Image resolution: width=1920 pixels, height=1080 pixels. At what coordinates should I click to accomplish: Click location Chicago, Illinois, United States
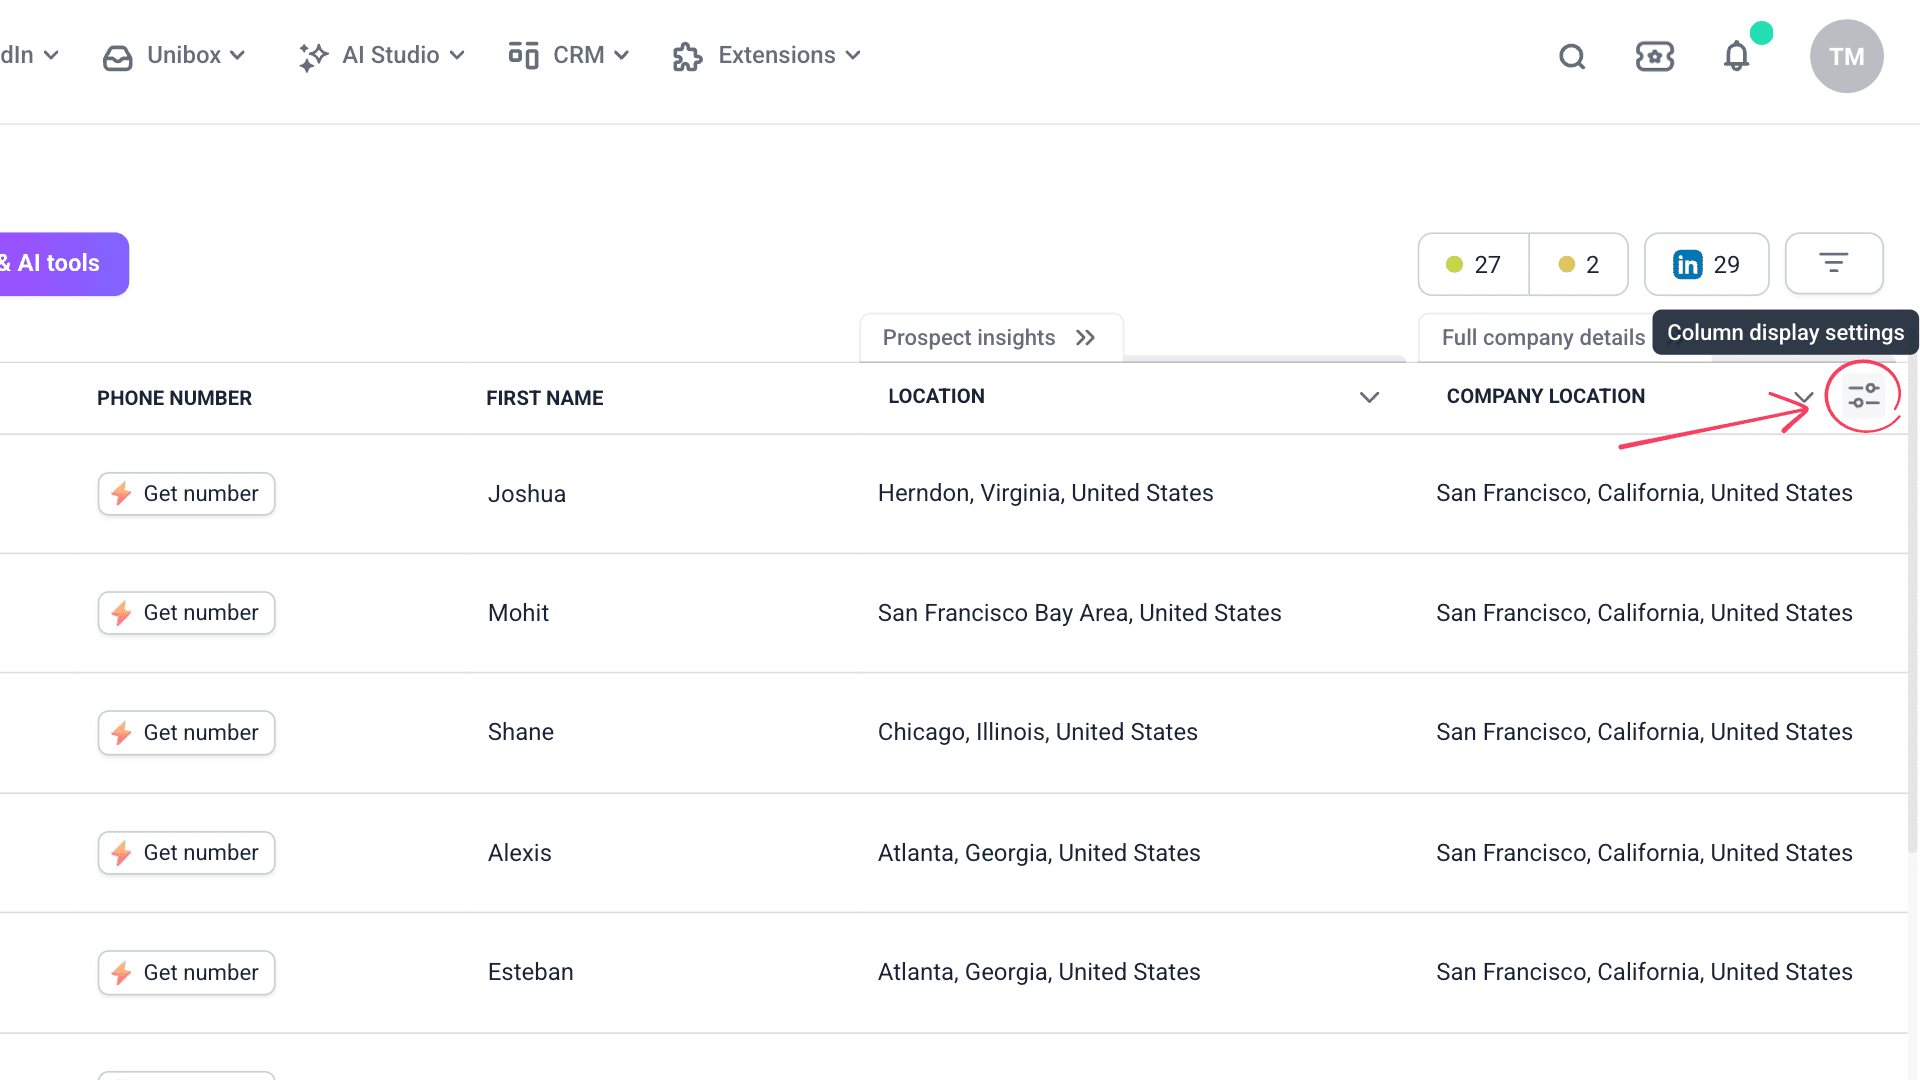(1037, 732)
